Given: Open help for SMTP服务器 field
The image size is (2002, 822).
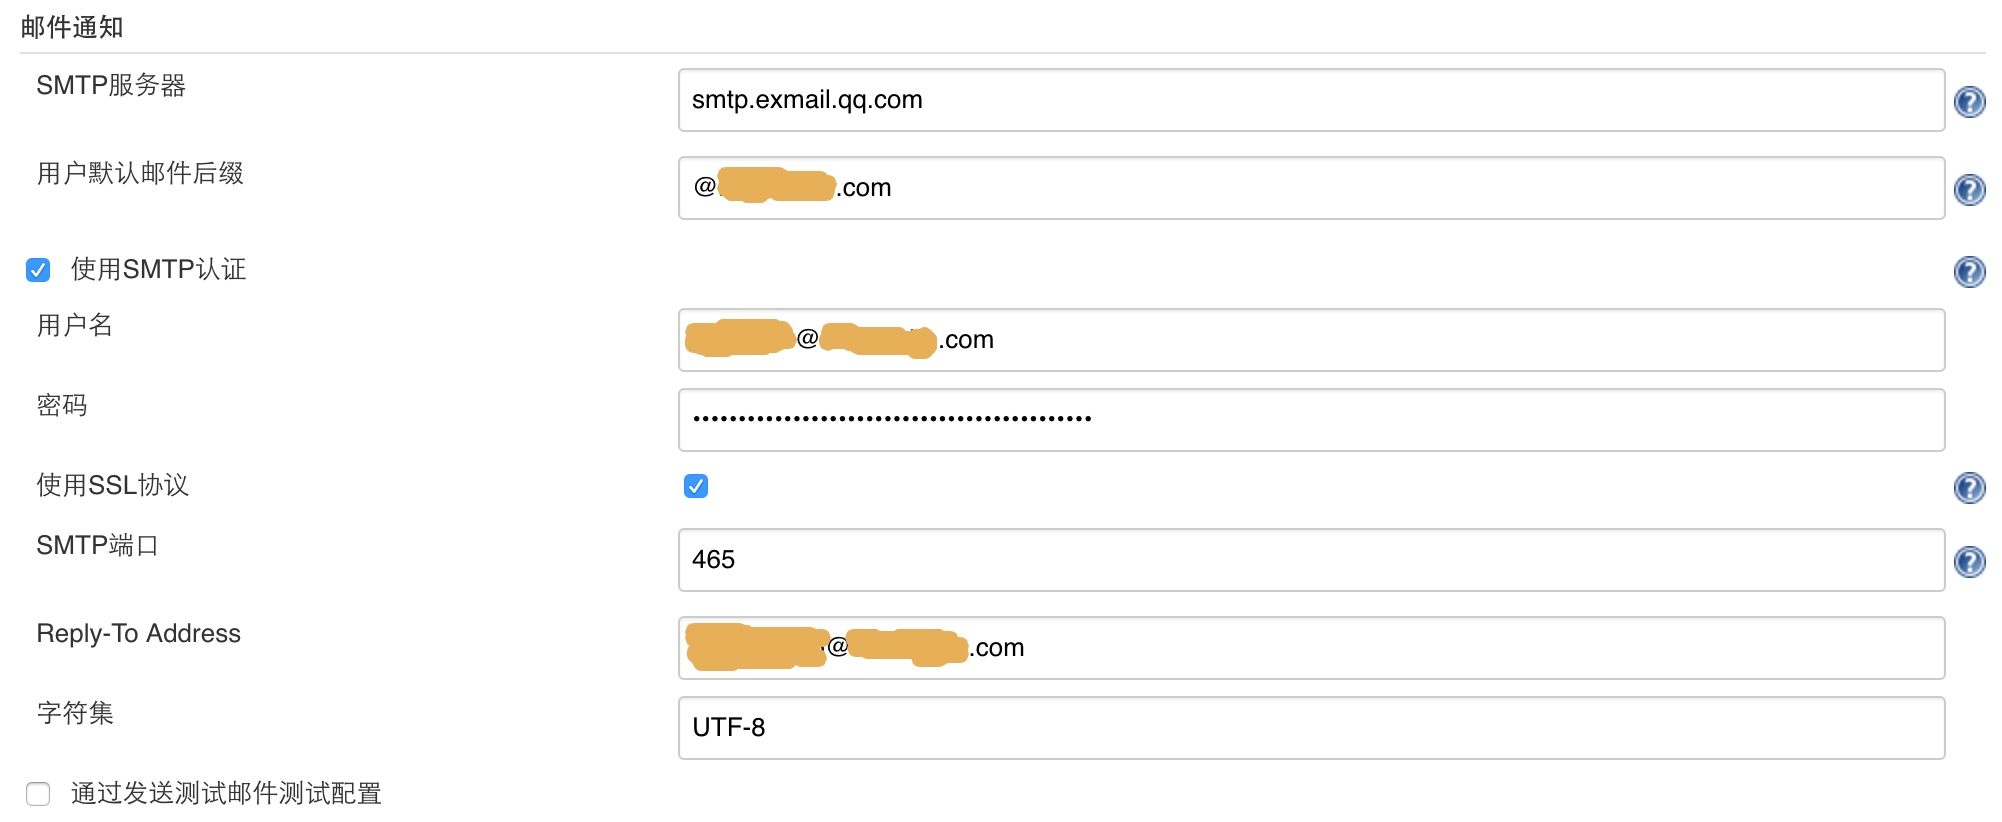Looking at the screenshot, I should [x=1969, y=102].
